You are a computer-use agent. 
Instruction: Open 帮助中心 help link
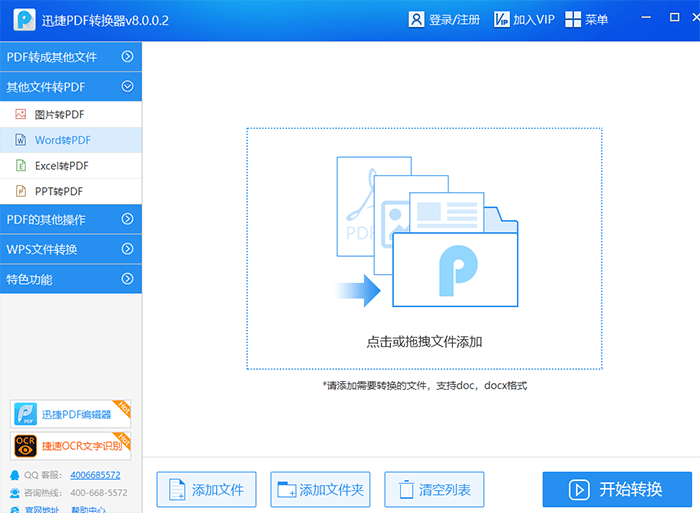(x=88, y=509)
